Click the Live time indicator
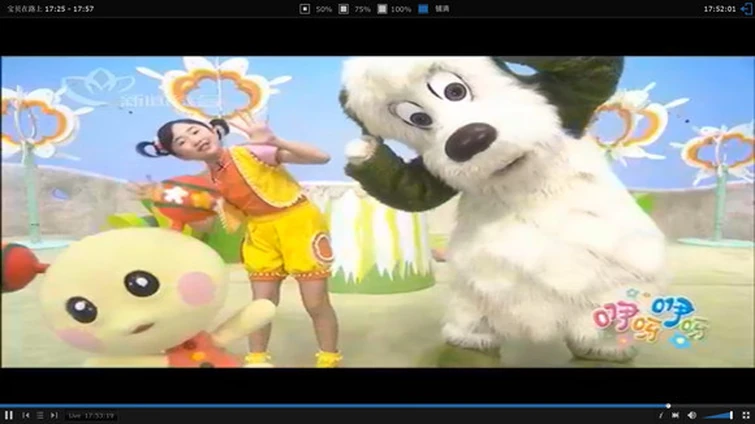Screen dimensions: 755x424 (91, 415)
